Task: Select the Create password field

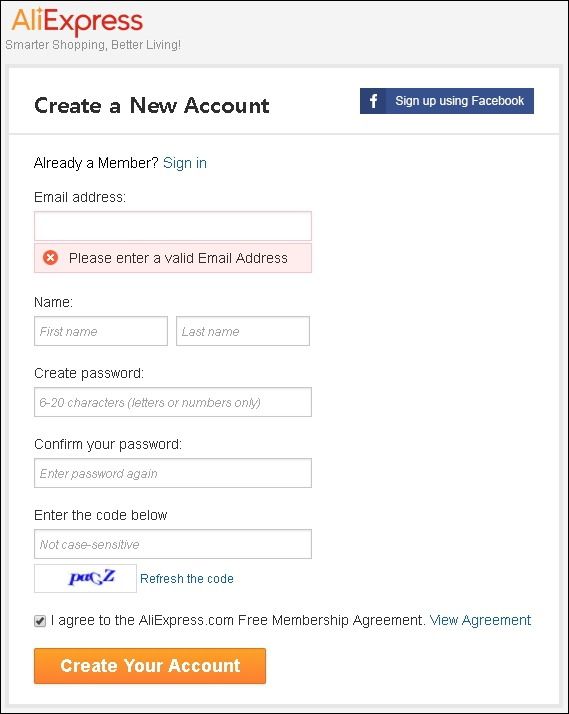Action: (173, 402)
